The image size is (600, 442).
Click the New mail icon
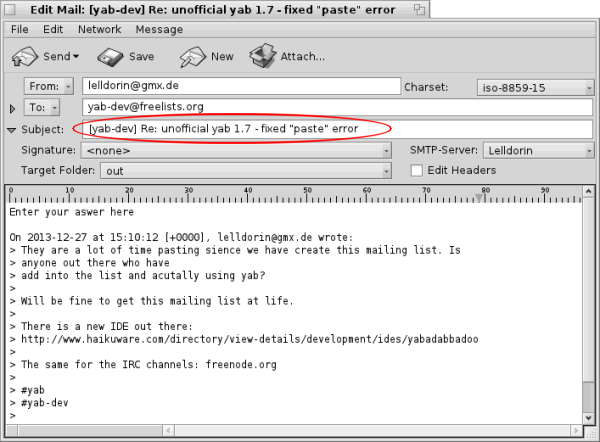pyautogui.click(x=193, y=56)
